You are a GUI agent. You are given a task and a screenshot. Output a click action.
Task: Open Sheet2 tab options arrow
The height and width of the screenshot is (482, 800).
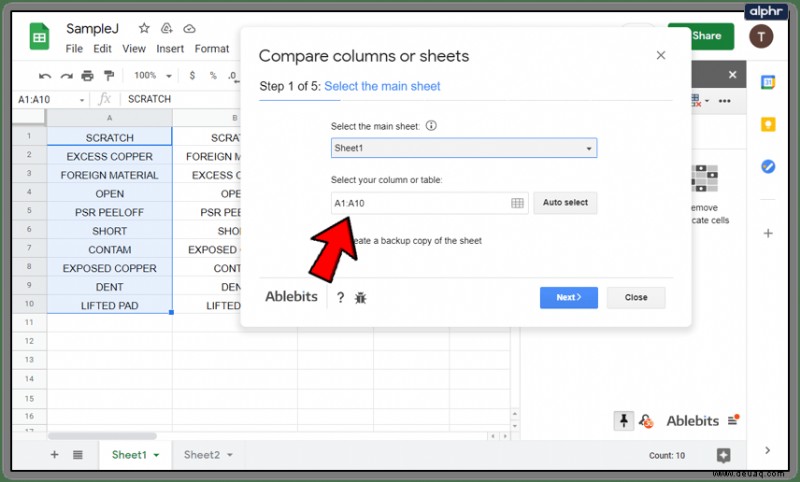pos(230,455)
